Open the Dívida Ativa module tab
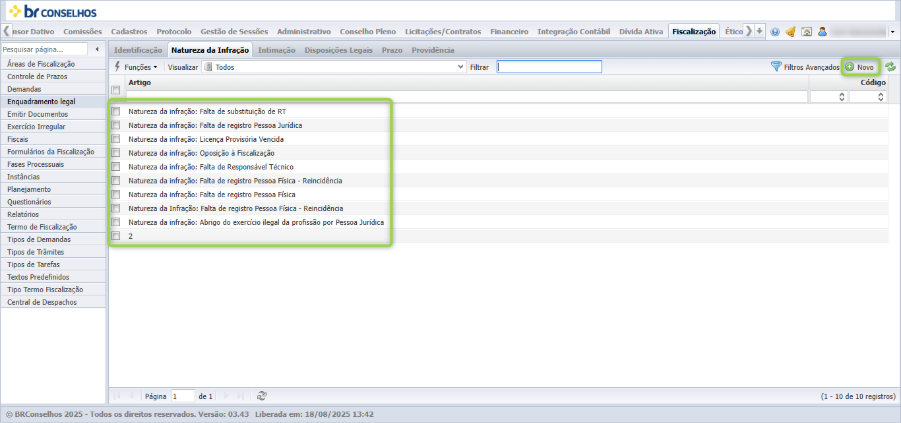The image size is (901, 423). click(x=641, y=32)
